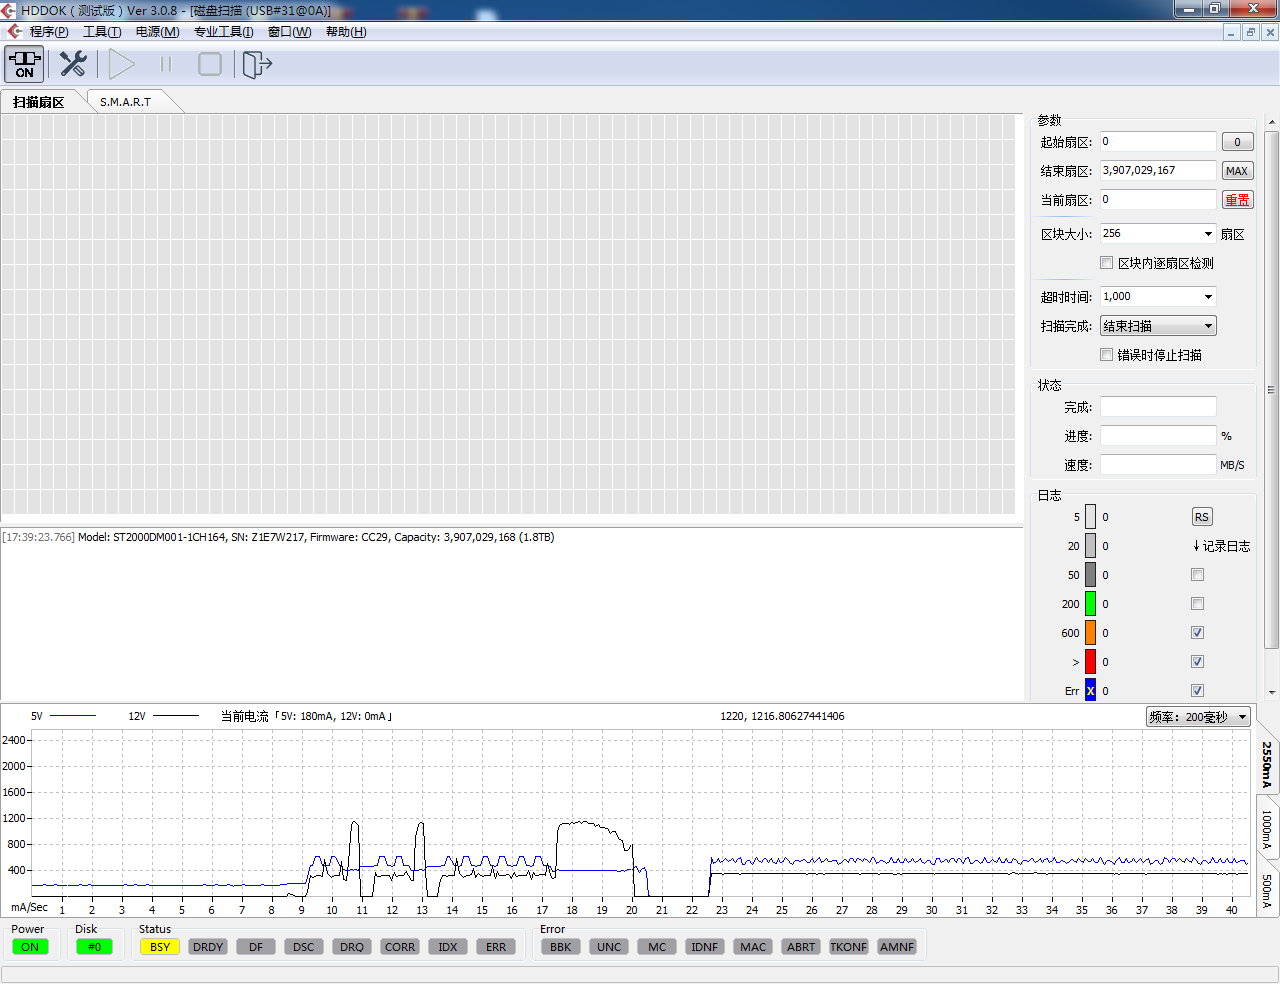Click the green Power ON indicator
The image size is (1280, 984).
pyautogui.click(x=30, y=947)
